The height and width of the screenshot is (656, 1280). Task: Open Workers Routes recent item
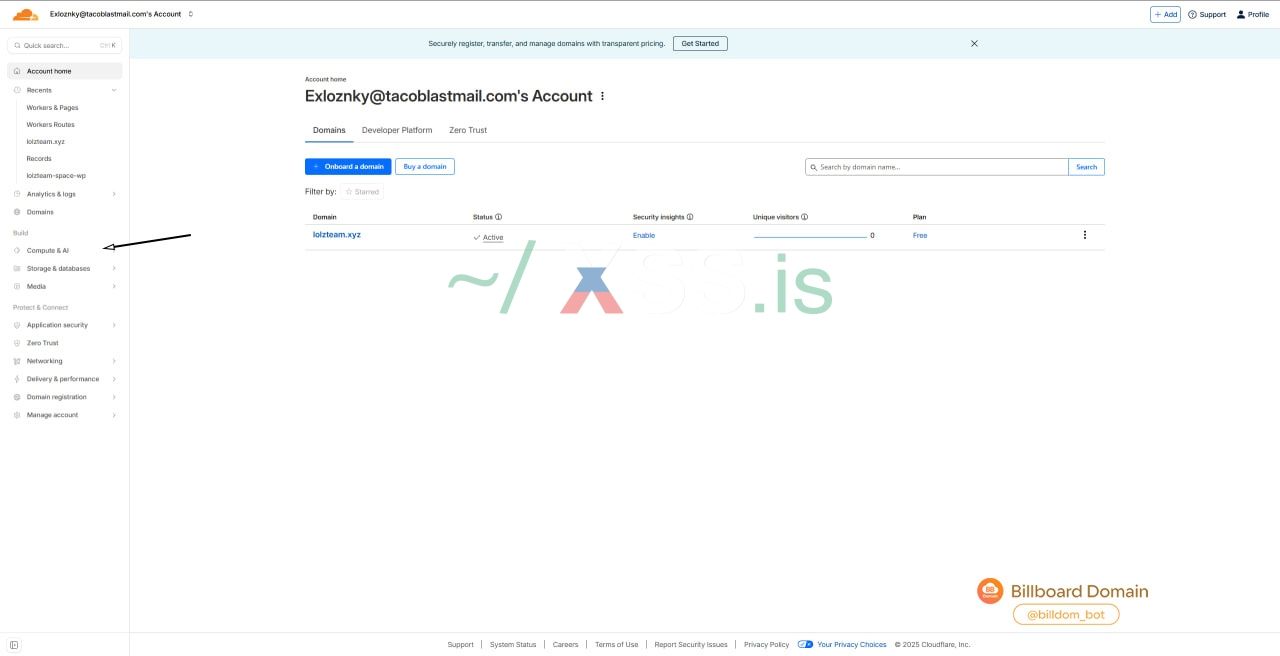(50, 124)
